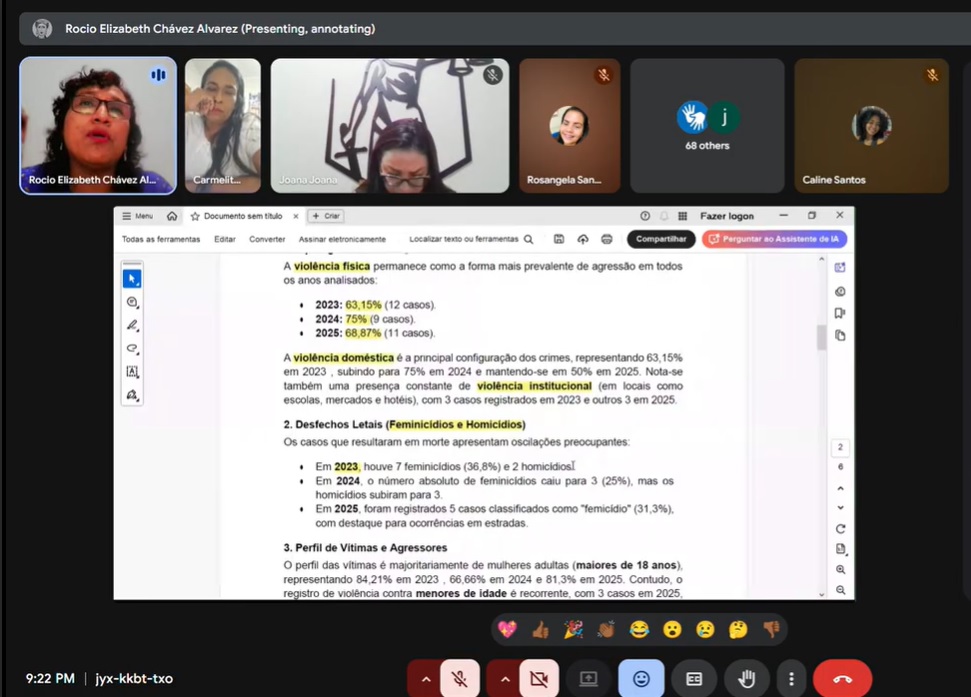
Task: Send the laughing face reaction
Action: click(x=639, y=629)
